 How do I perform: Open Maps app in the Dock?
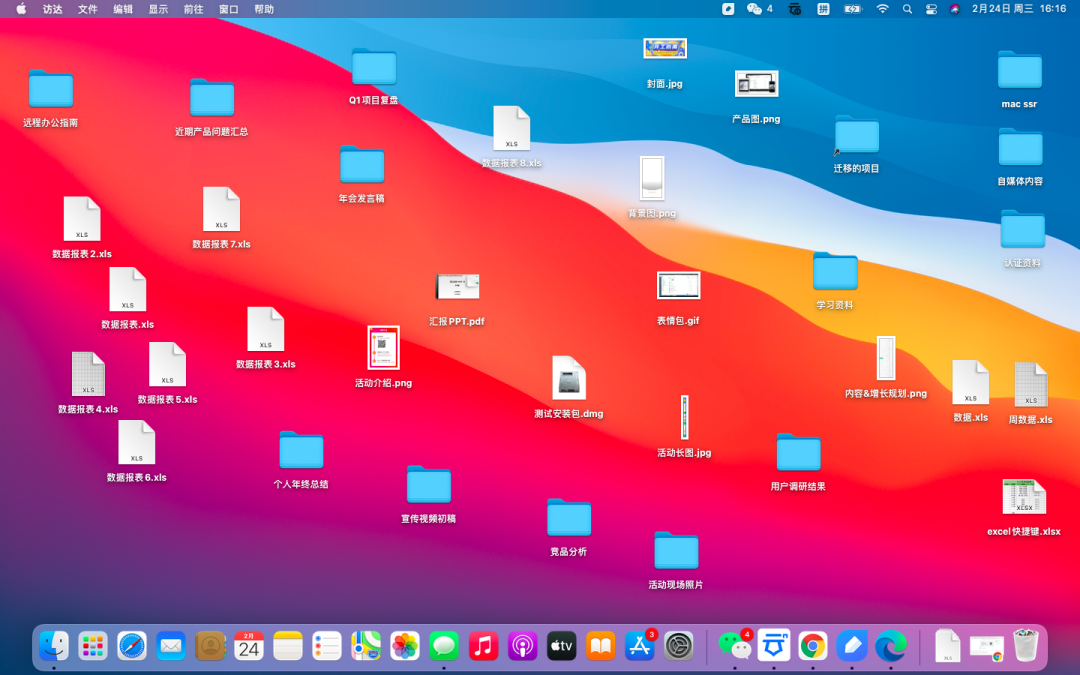tap(366, 646)
